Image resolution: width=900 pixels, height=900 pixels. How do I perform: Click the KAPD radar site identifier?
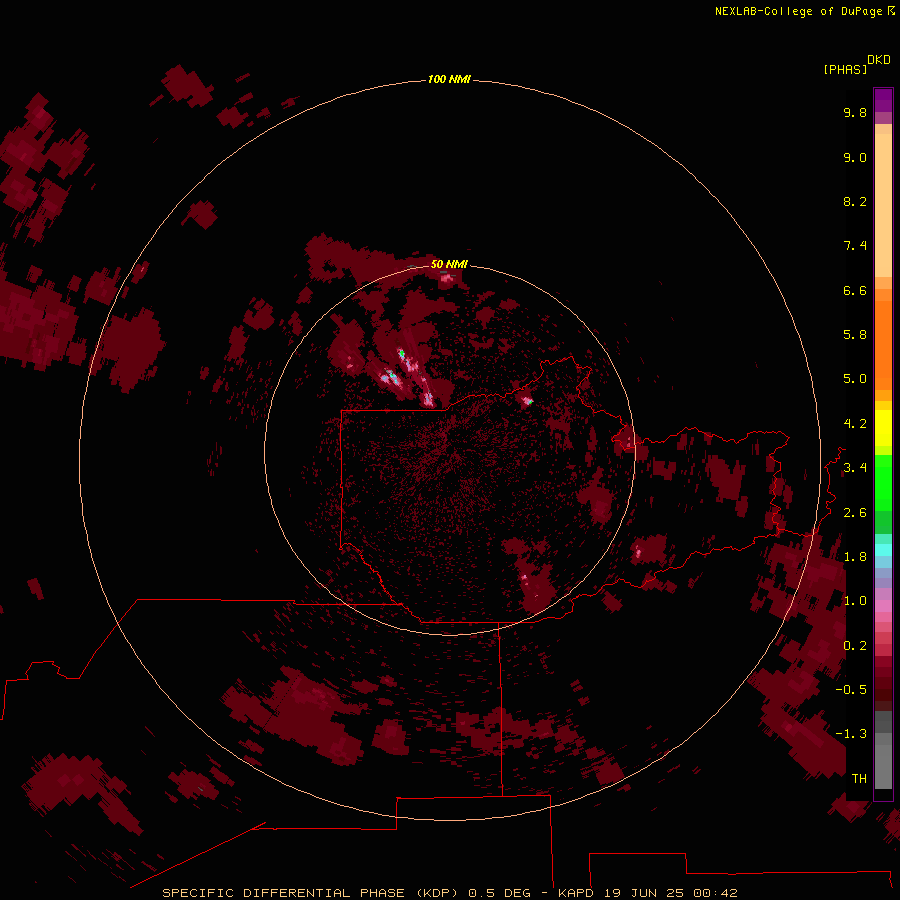(x=576, y=893)
